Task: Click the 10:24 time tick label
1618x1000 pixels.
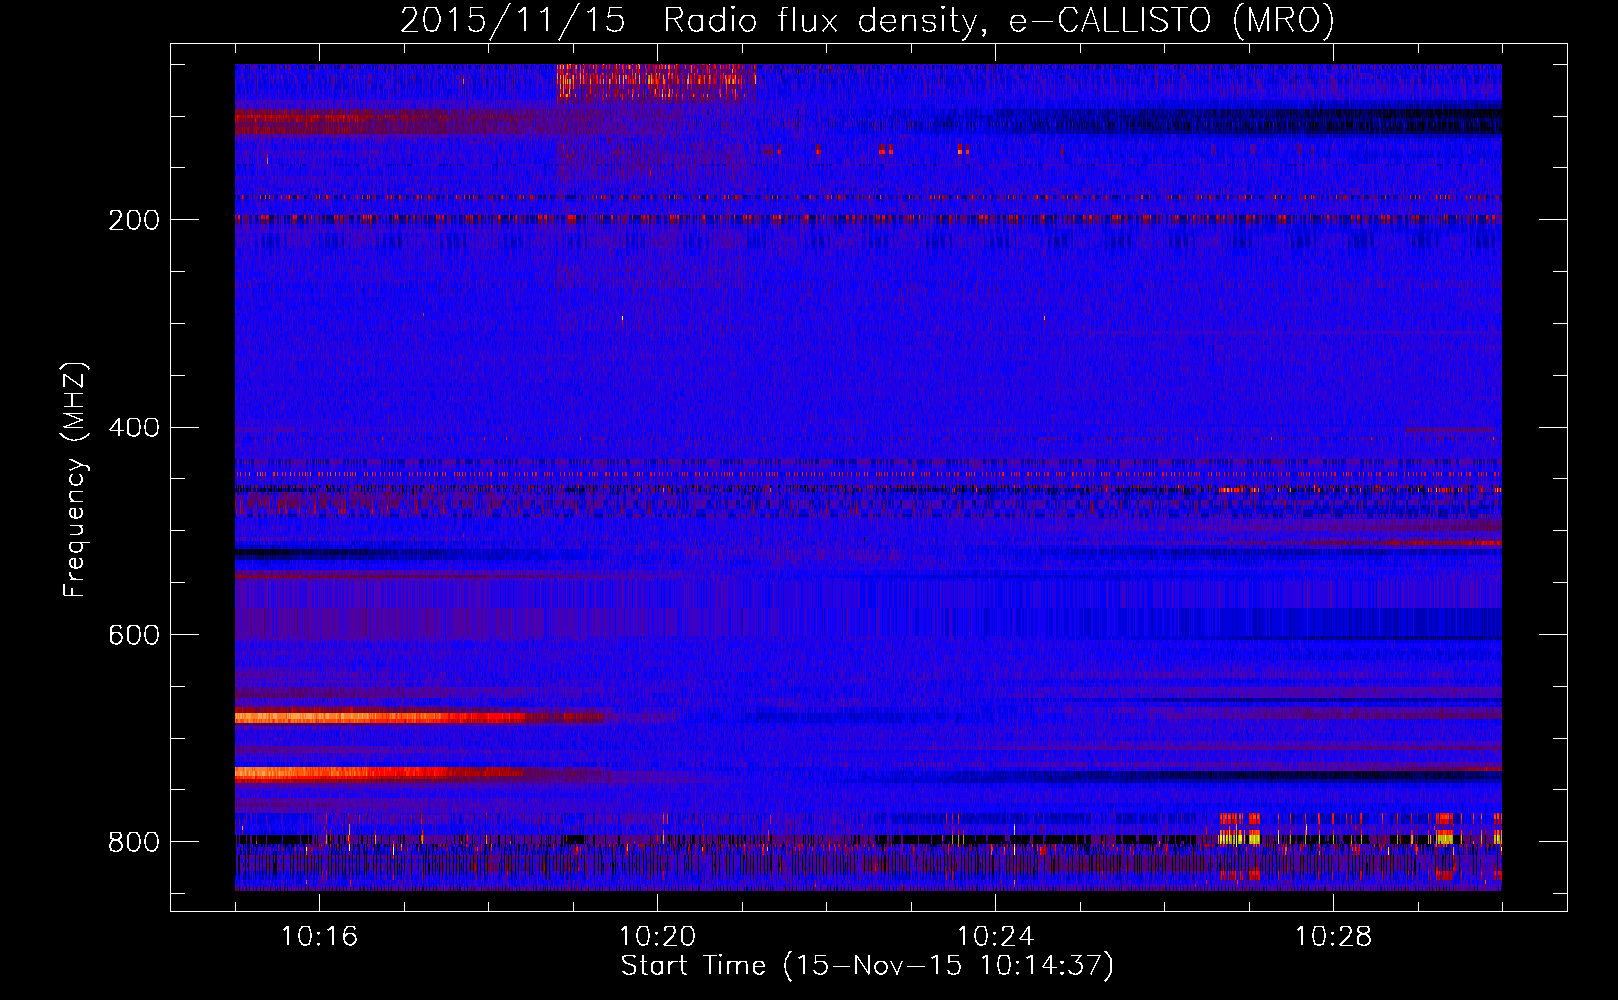Action: pos(995,936)
